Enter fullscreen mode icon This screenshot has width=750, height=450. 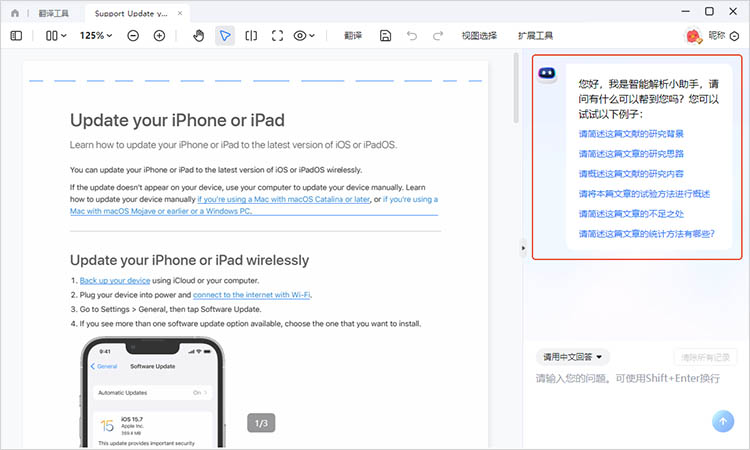(x=277, y=35)
